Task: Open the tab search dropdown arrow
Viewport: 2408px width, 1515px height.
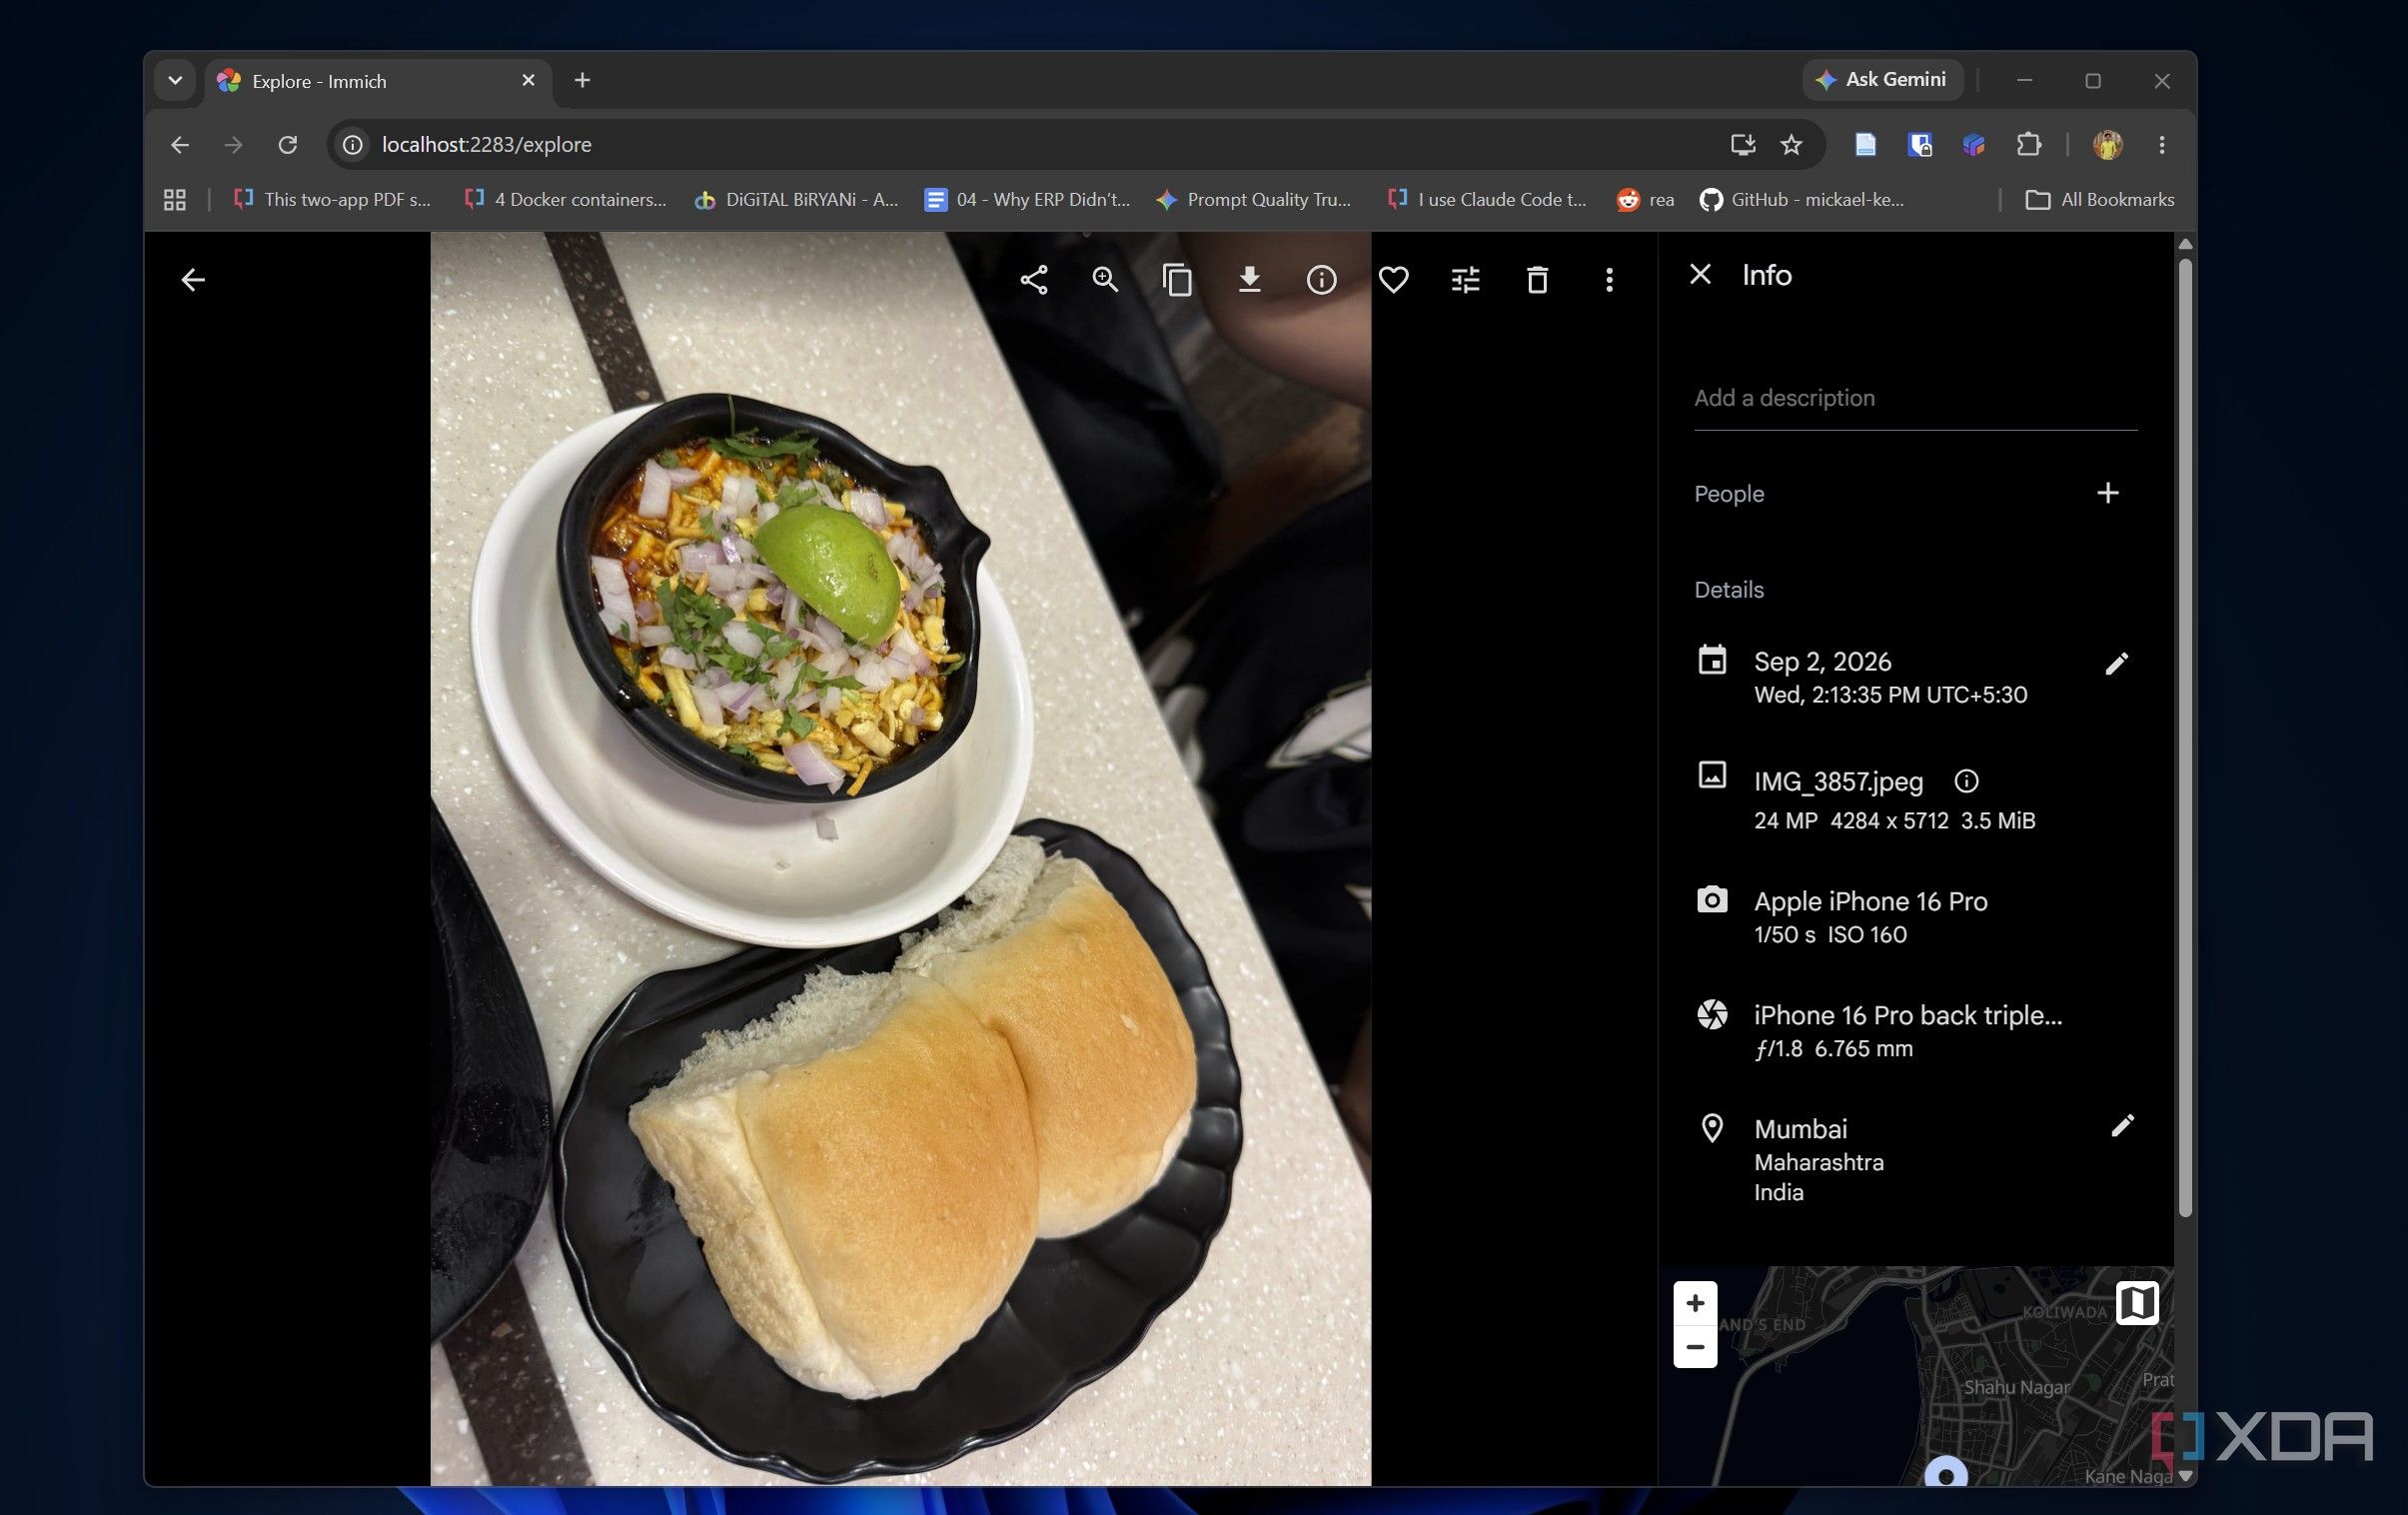Action: pos(175,80)
